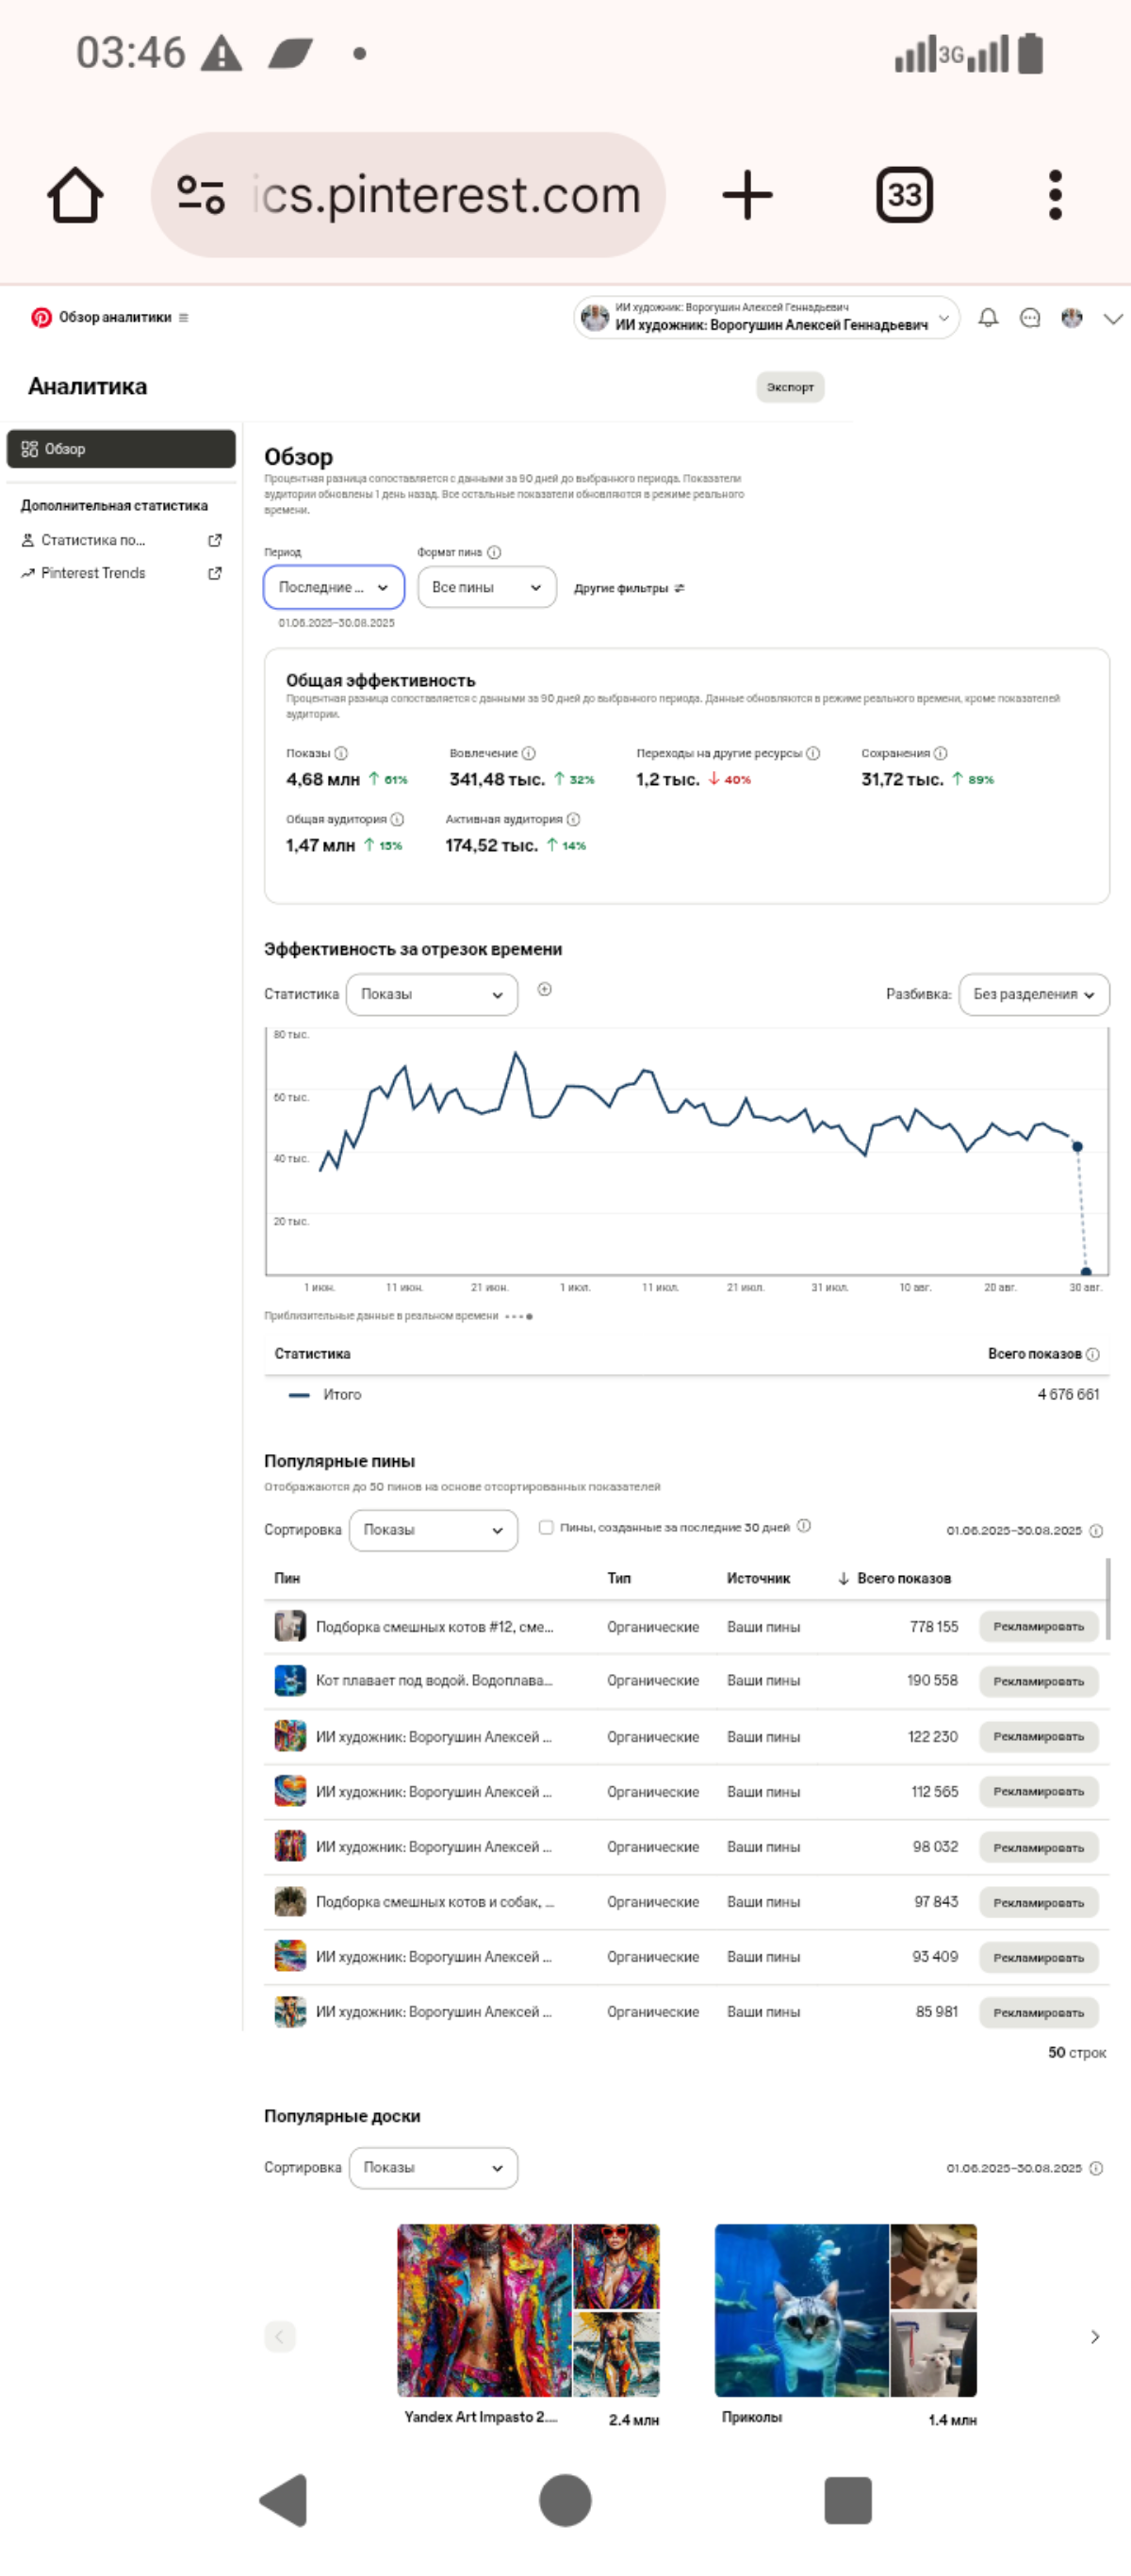Click info icon after 30 дней checkbox label

pos(804,1526)
